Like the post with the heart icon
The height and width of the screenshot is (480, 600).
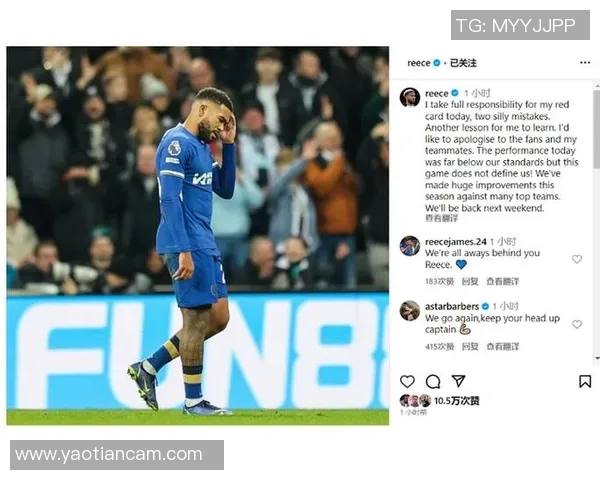pyautogui.click(x=407, y=381)
